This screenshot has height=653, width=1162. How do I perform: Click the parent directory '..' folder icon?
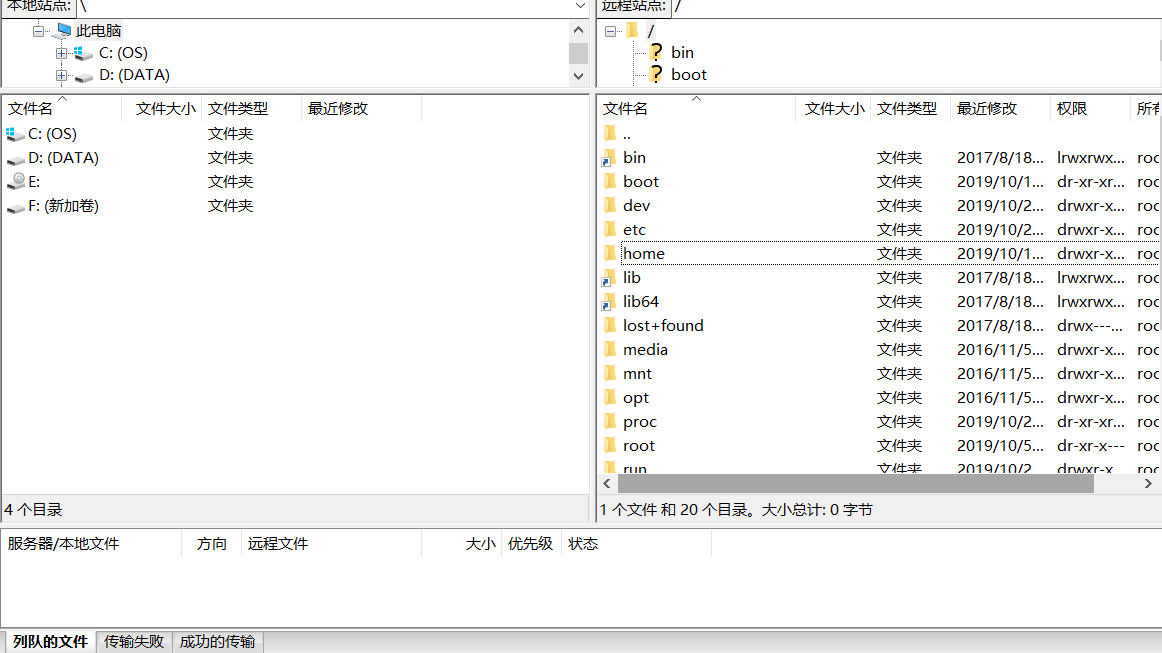[610, 133]
